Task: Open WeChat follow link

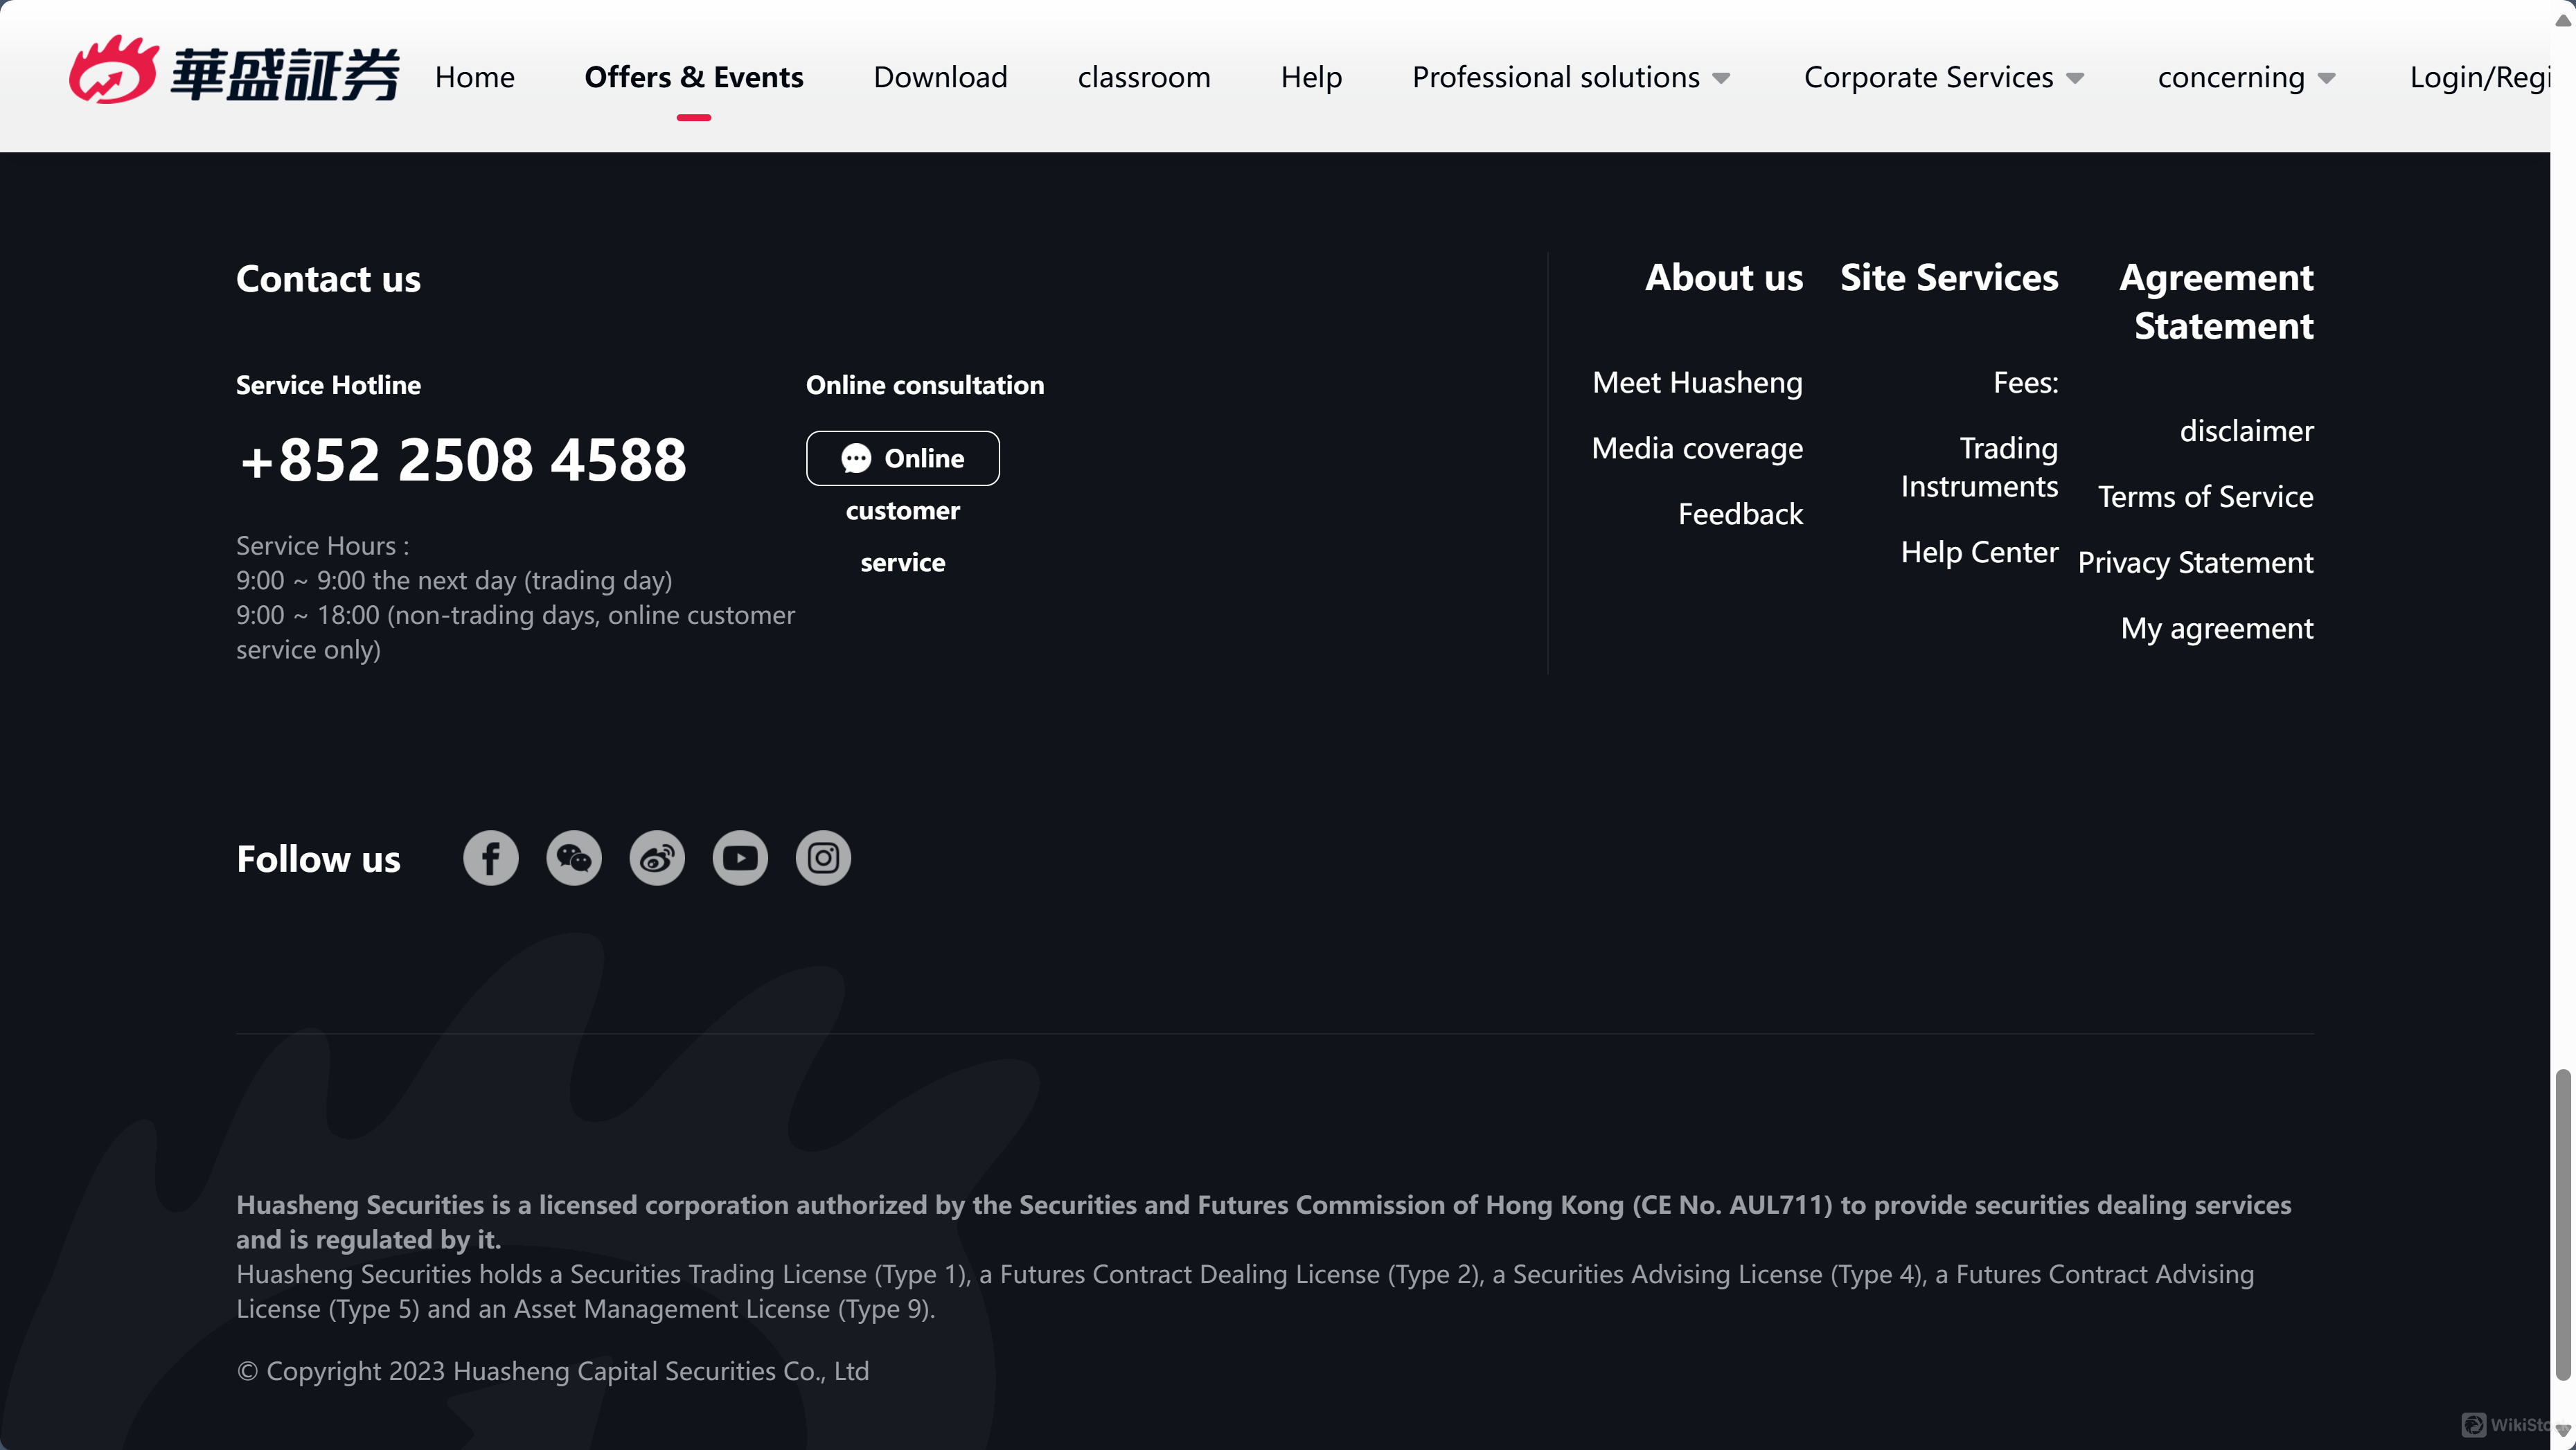Action: pyautogui.click(x=571, y=858)
